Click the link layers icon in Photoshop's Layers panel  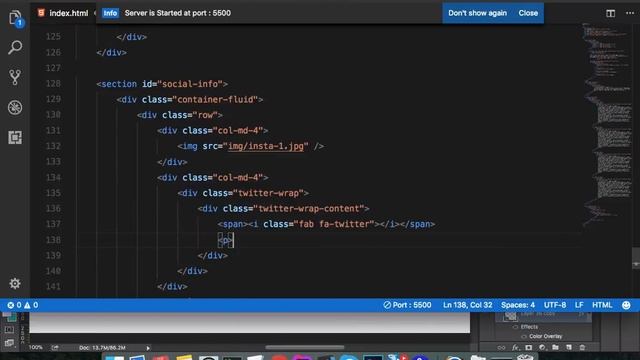[501, 348]
